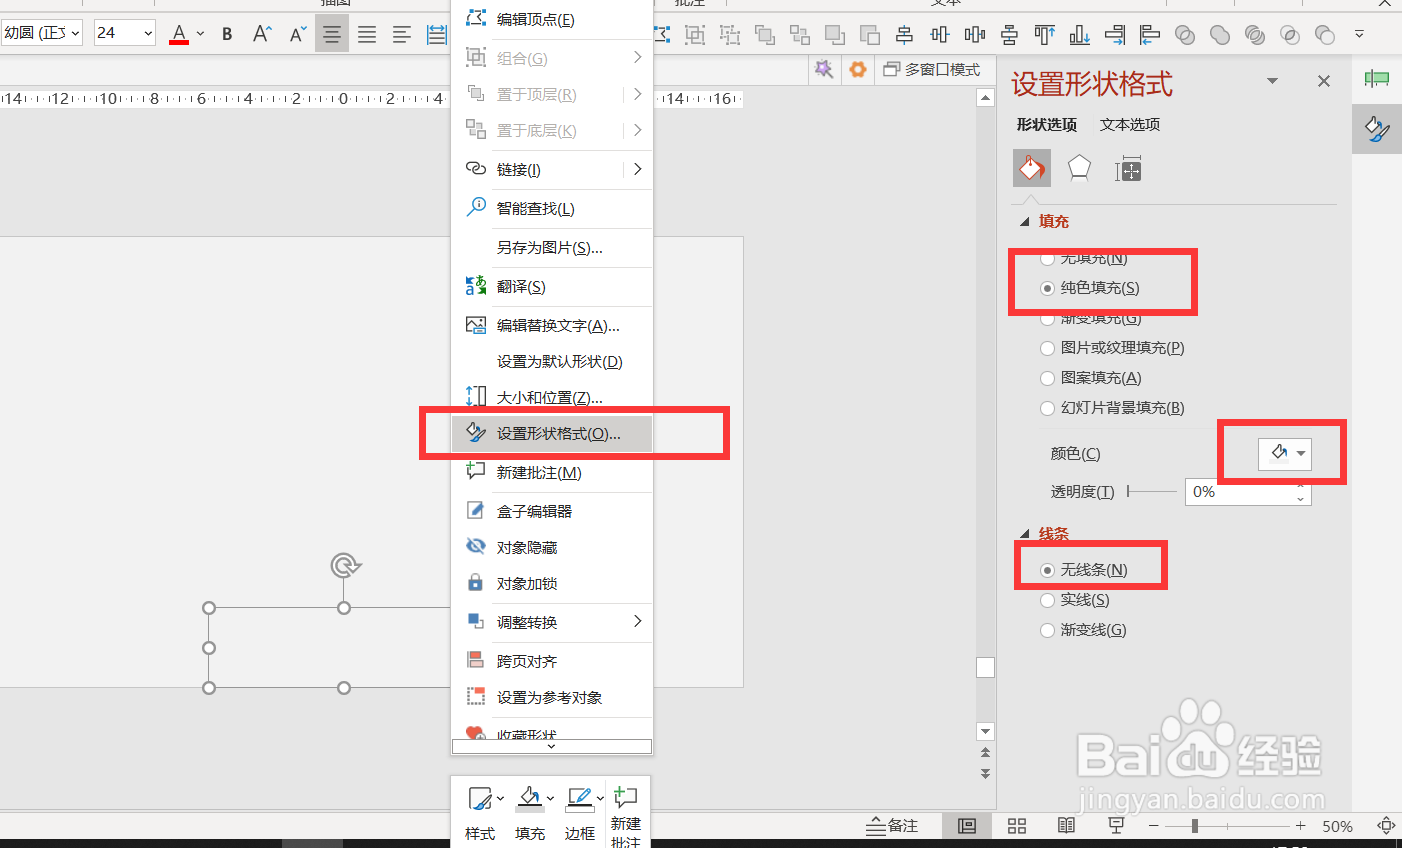The height and width of the screenshot is (848, 1402).
Task: Choose 对象加锁 from context menu
Action: (x=552, y=583)
